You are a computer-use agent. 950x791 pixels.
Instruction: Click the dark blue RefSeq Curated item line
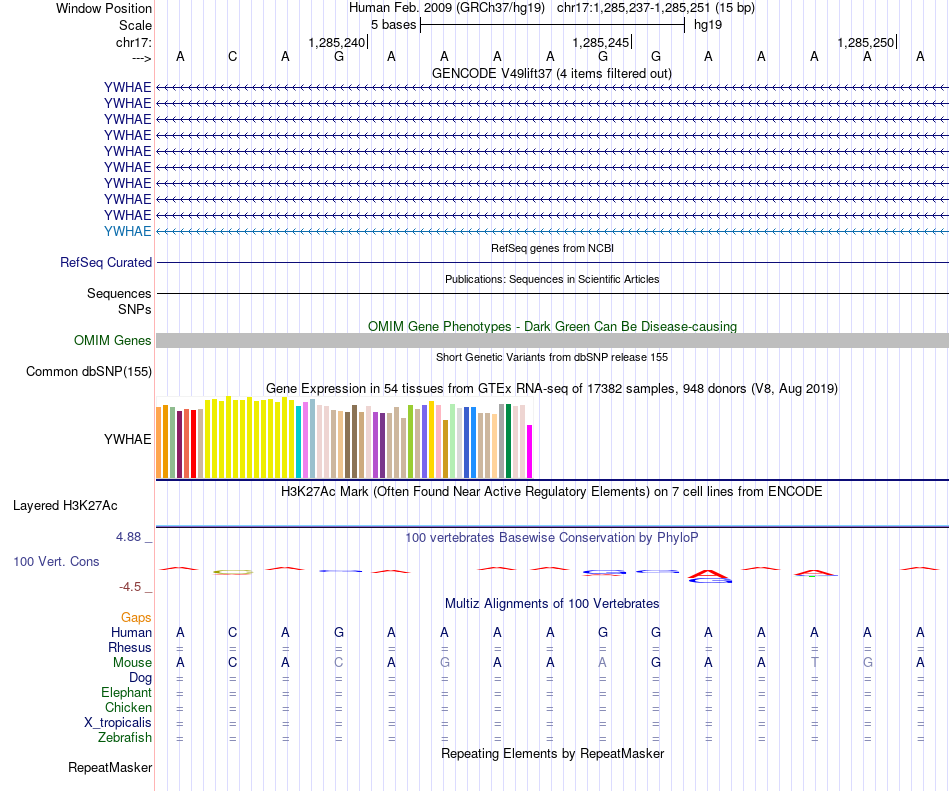coord(553,262)
